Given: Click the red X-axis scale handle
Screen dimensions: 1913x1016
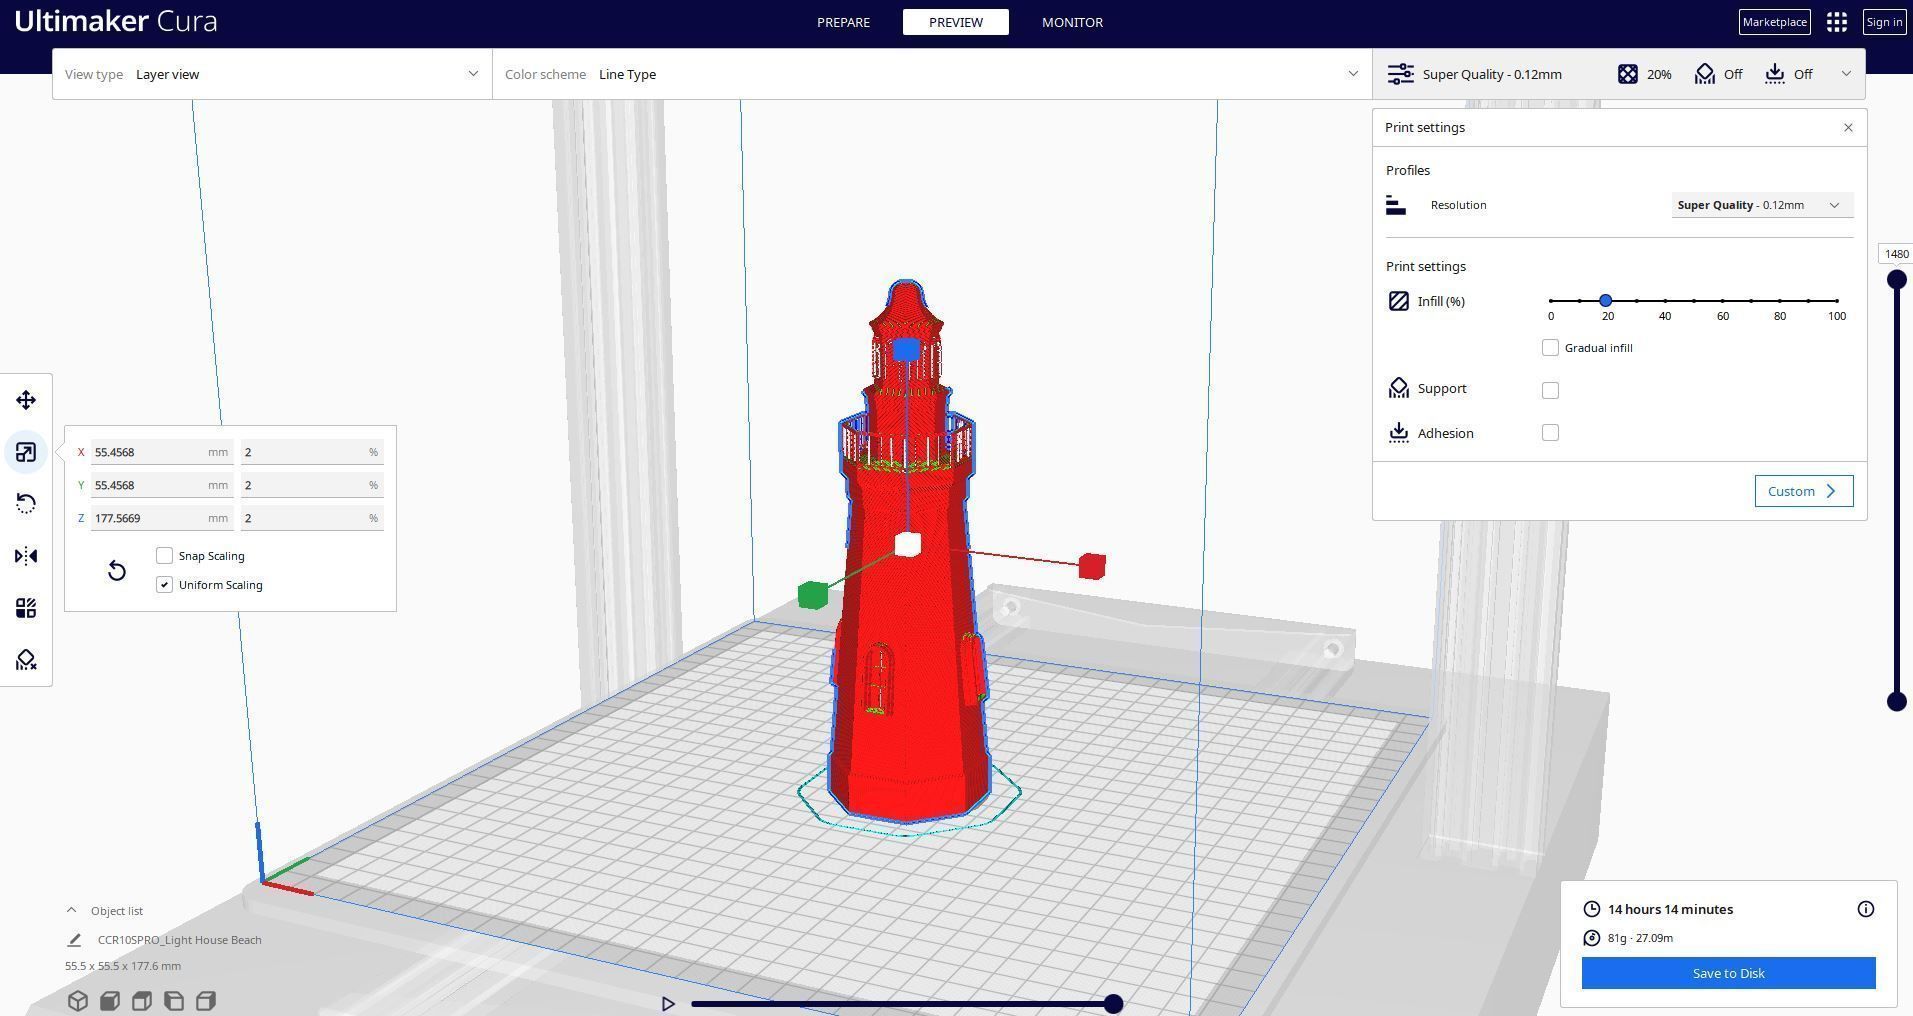Looking at the screenshot, I should 1092,566.
